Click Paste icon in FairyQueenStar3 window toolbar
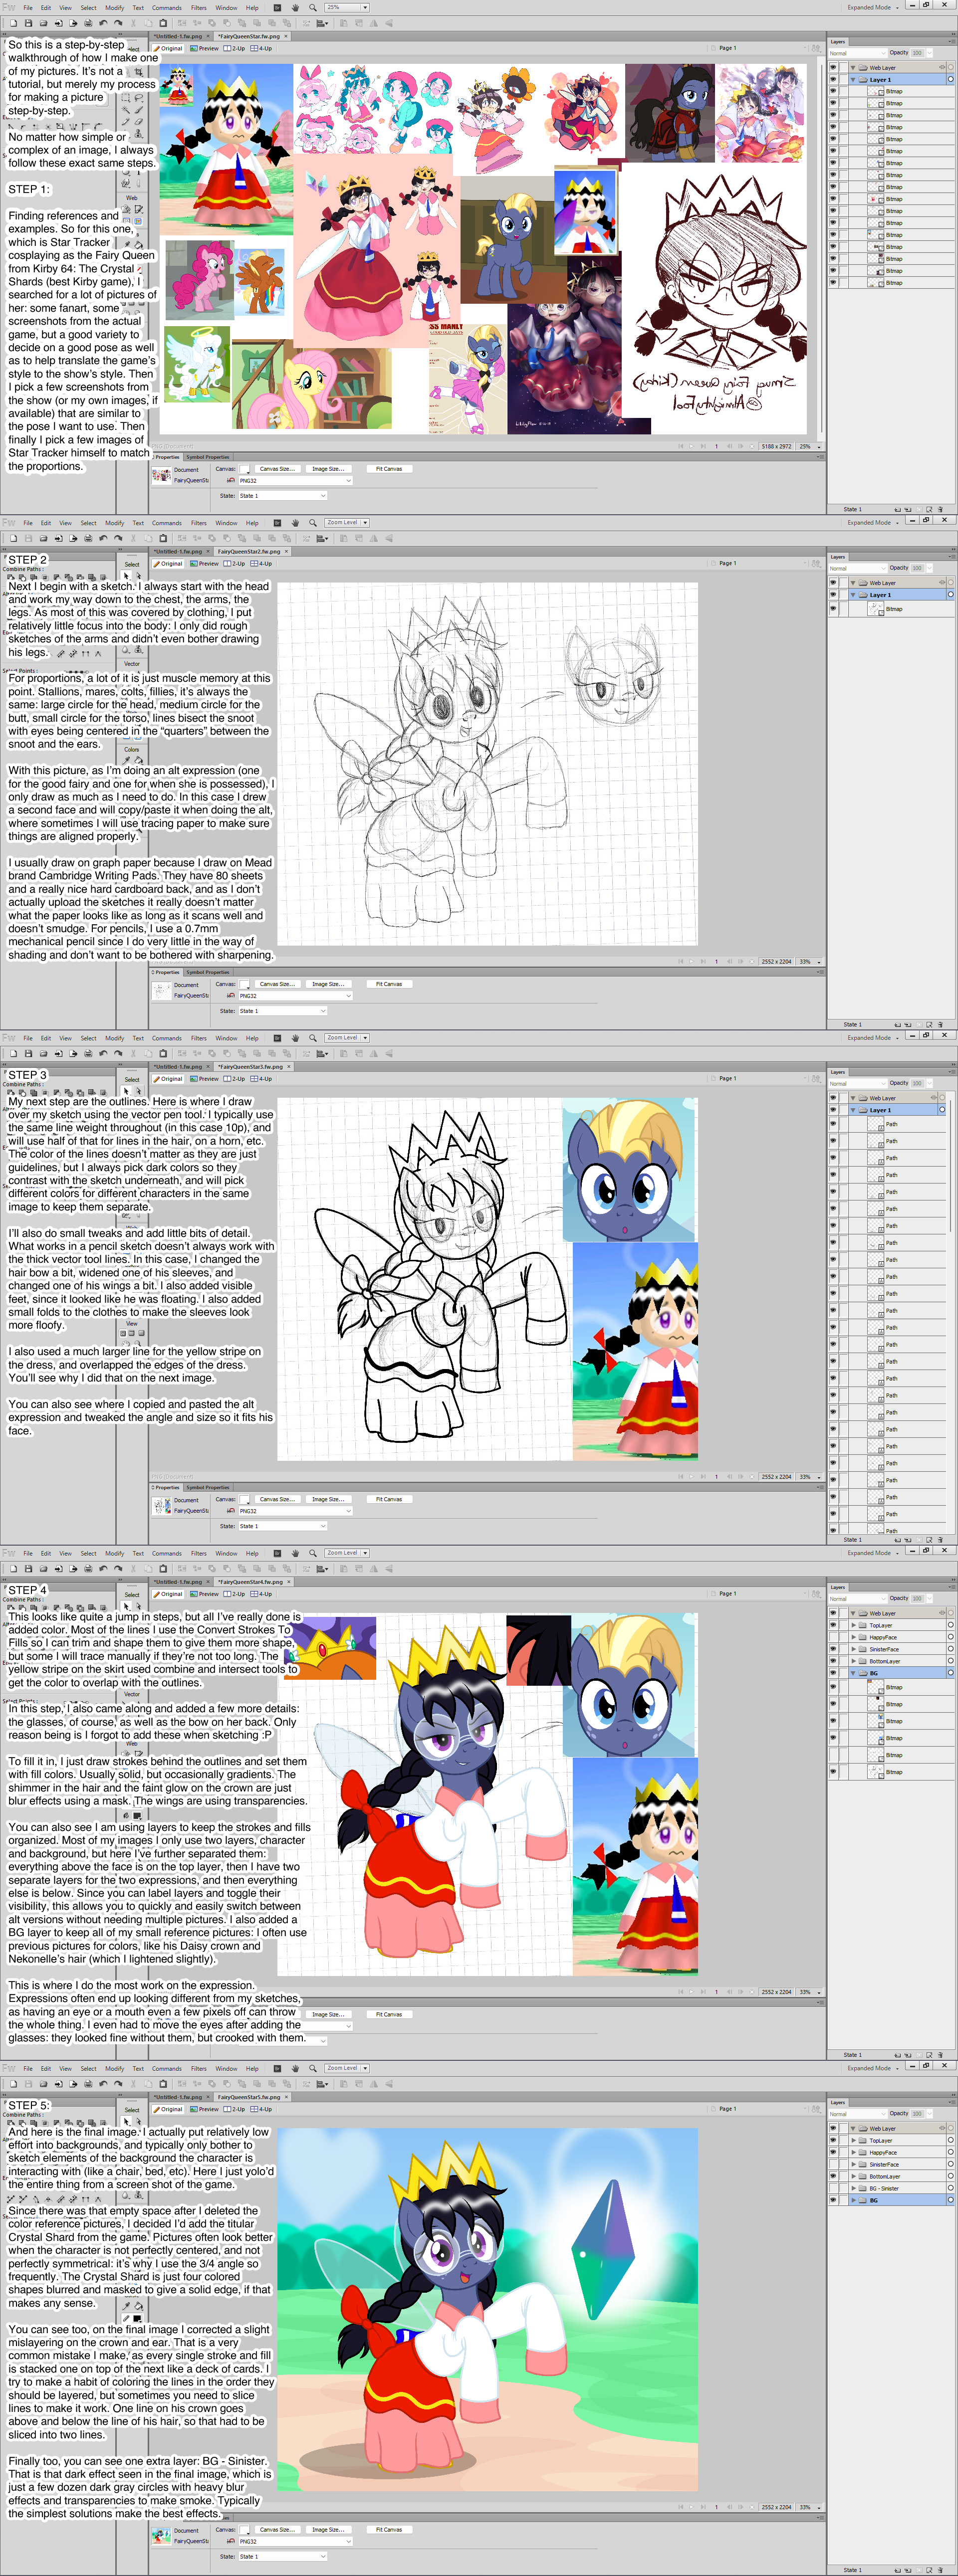 pos(163,1053)
